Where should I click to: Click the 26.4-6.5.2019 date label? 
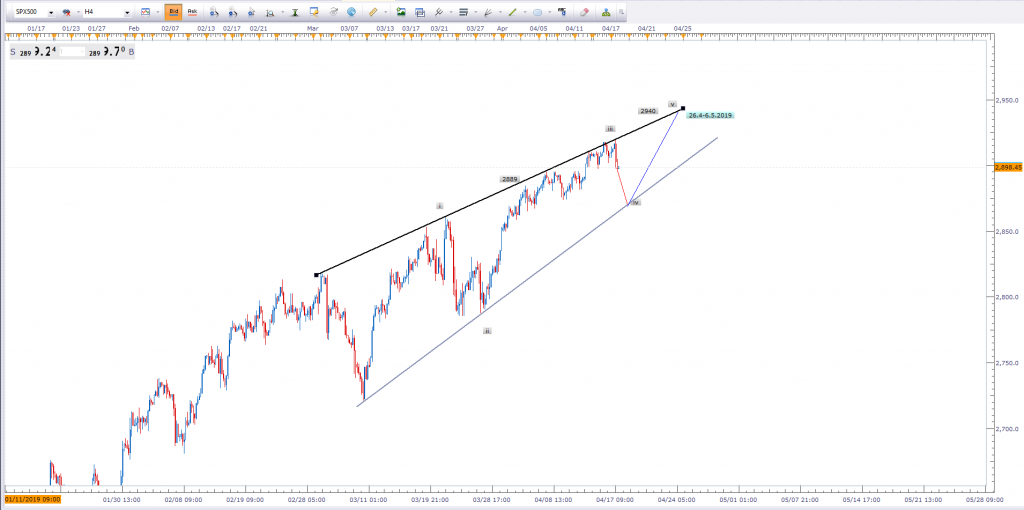pyautogui.click(x=710, y=116)
